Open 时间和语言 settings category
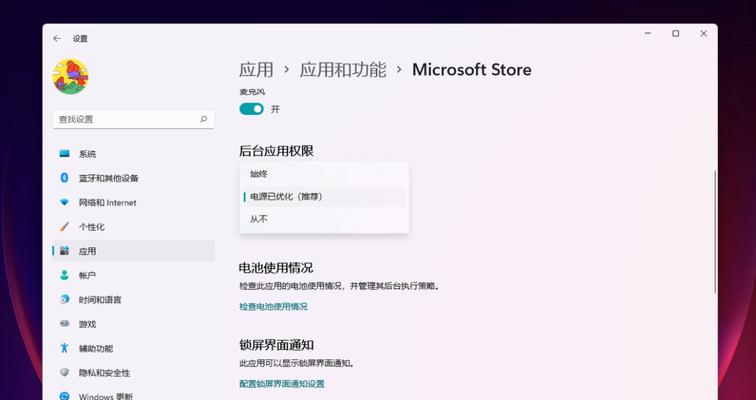The image size is (756, 400). (x=134, y=299)
